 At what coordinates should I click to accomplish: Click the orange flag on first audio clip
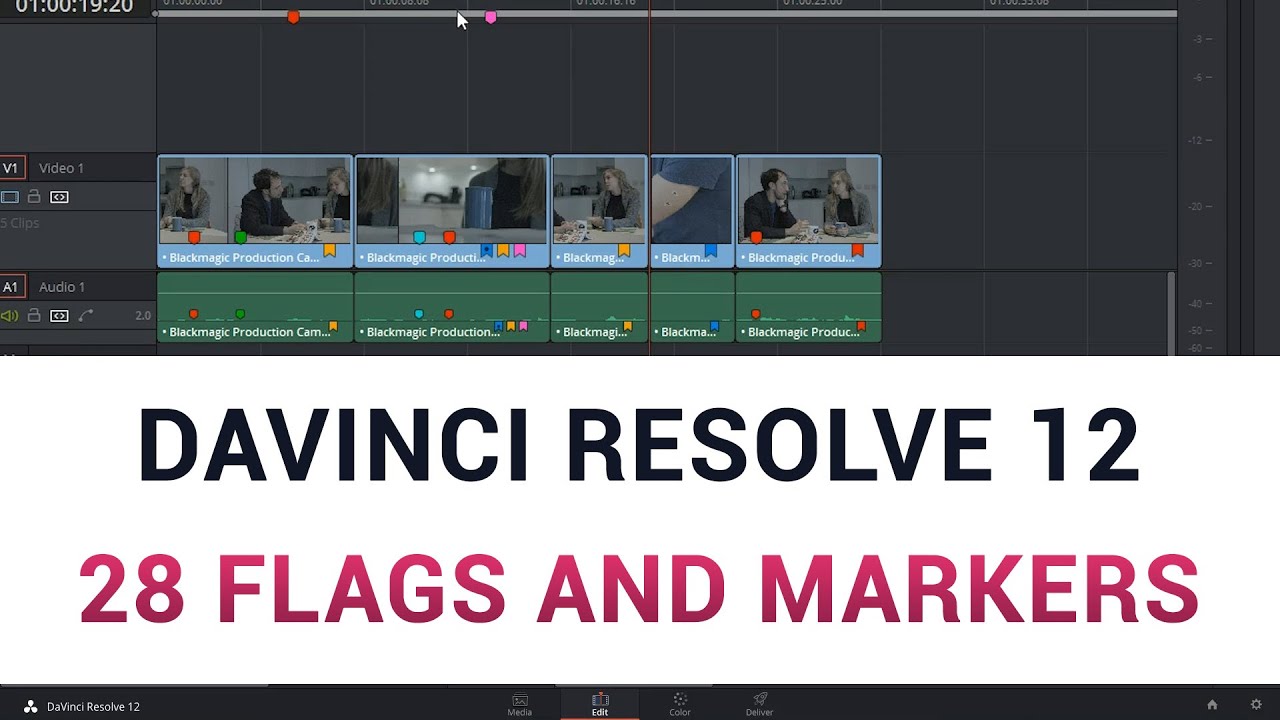(333, 326)
